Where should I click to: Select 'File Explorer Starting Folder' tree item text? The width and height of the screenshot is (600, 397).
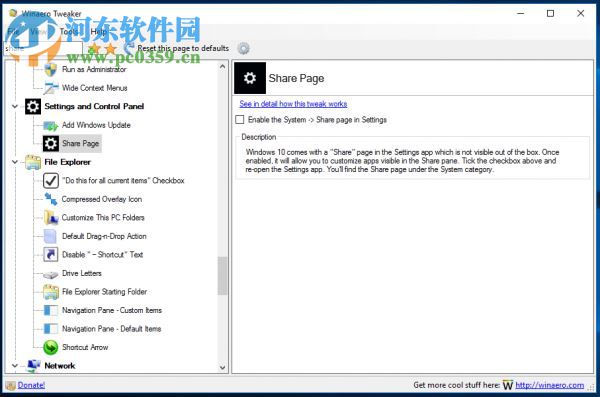click(104, 292)
